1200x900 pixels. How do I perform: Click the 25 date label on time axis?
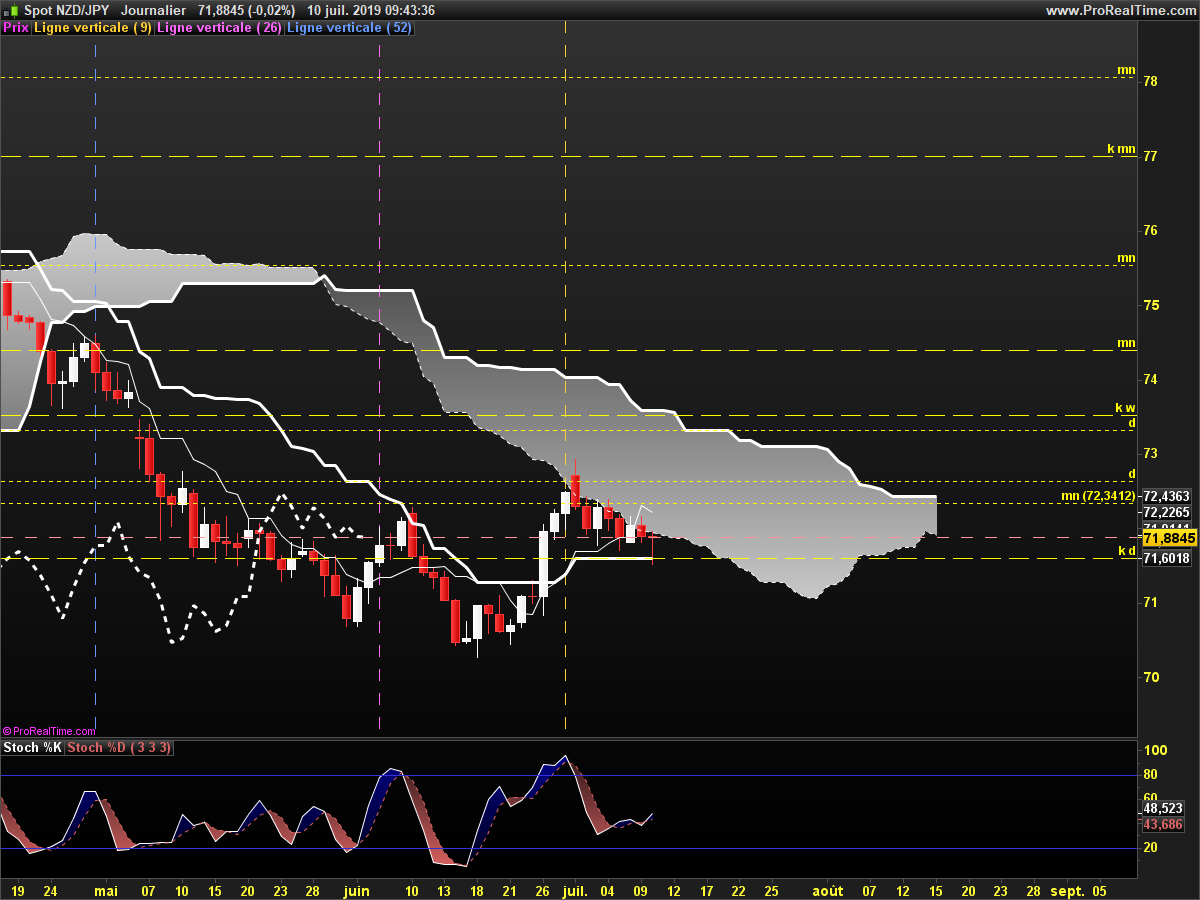pyautogui.click(x=771, y=890)
